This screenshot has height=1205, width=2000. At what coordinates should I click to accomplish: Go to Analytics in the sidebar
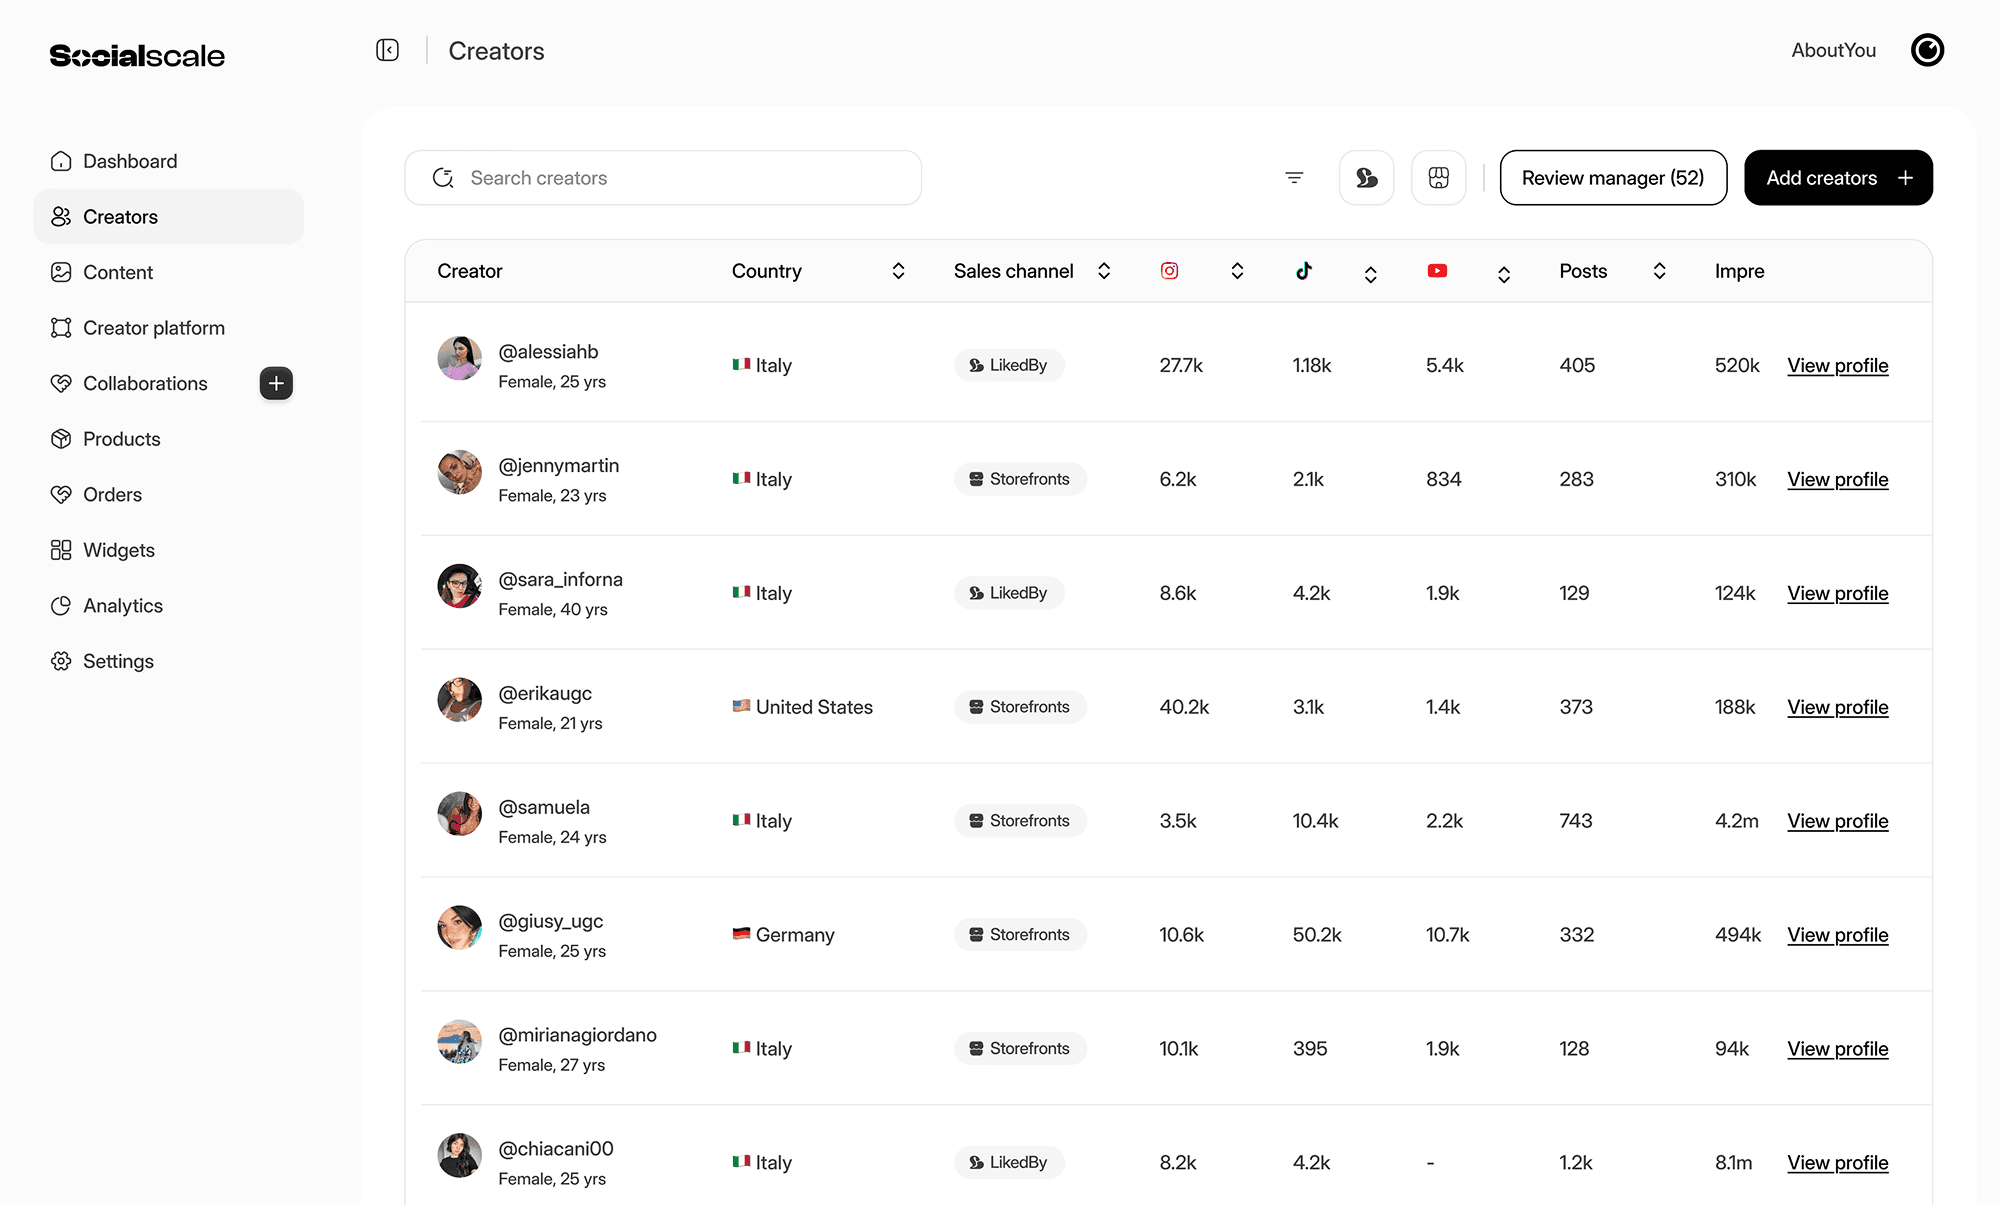click(x=122, y=606)
